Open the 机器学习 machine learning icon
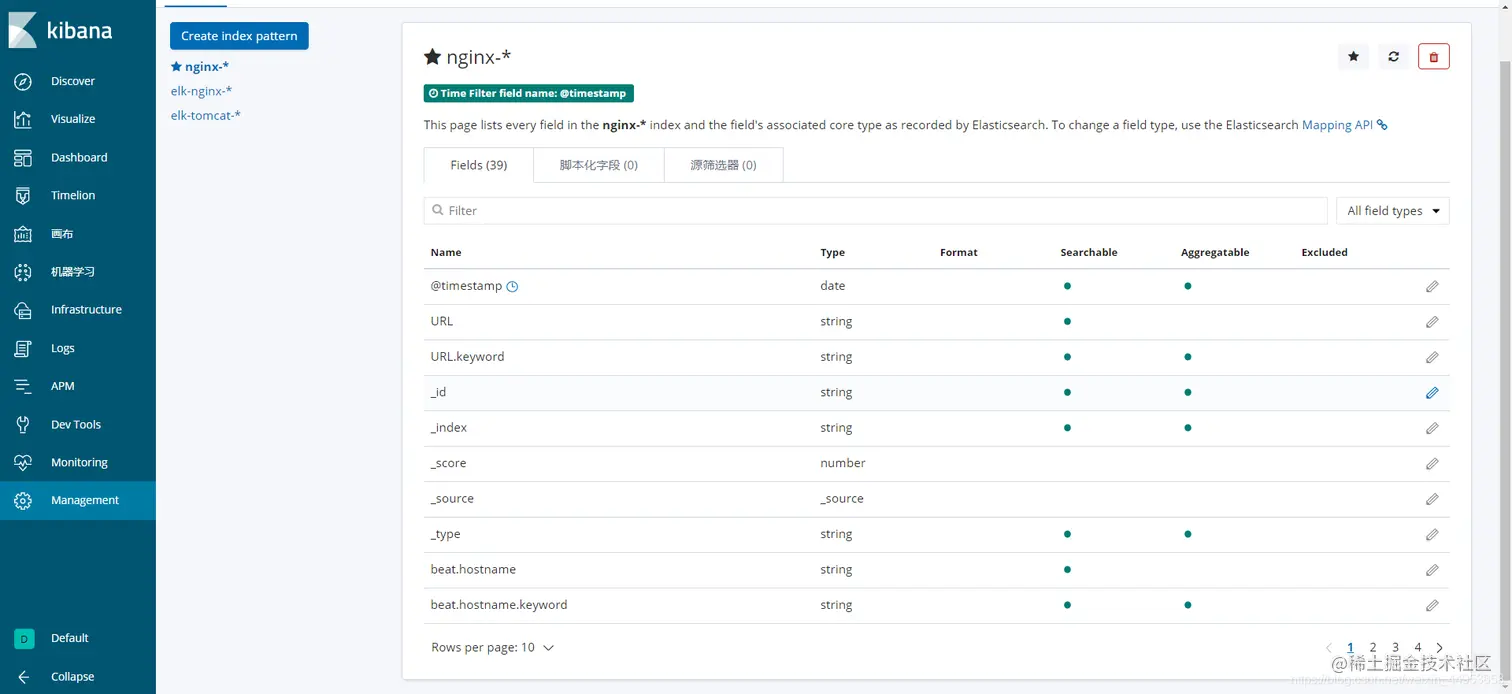Image resolution: width=1512 pixels, height=694 pixels. click(23, 272)
